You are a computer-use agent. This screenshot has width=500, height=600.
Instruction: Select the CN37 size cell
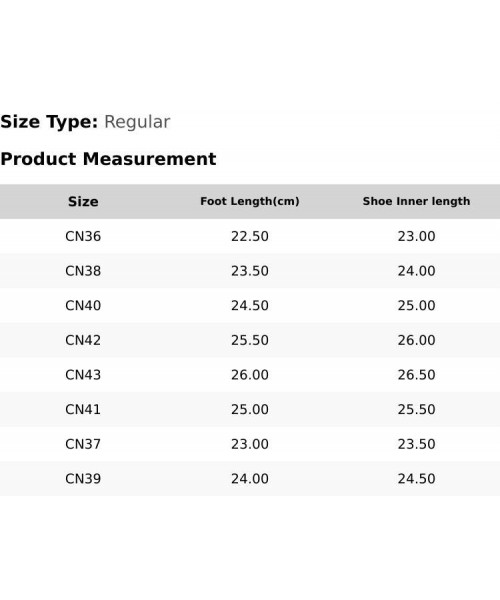[83, 444]
